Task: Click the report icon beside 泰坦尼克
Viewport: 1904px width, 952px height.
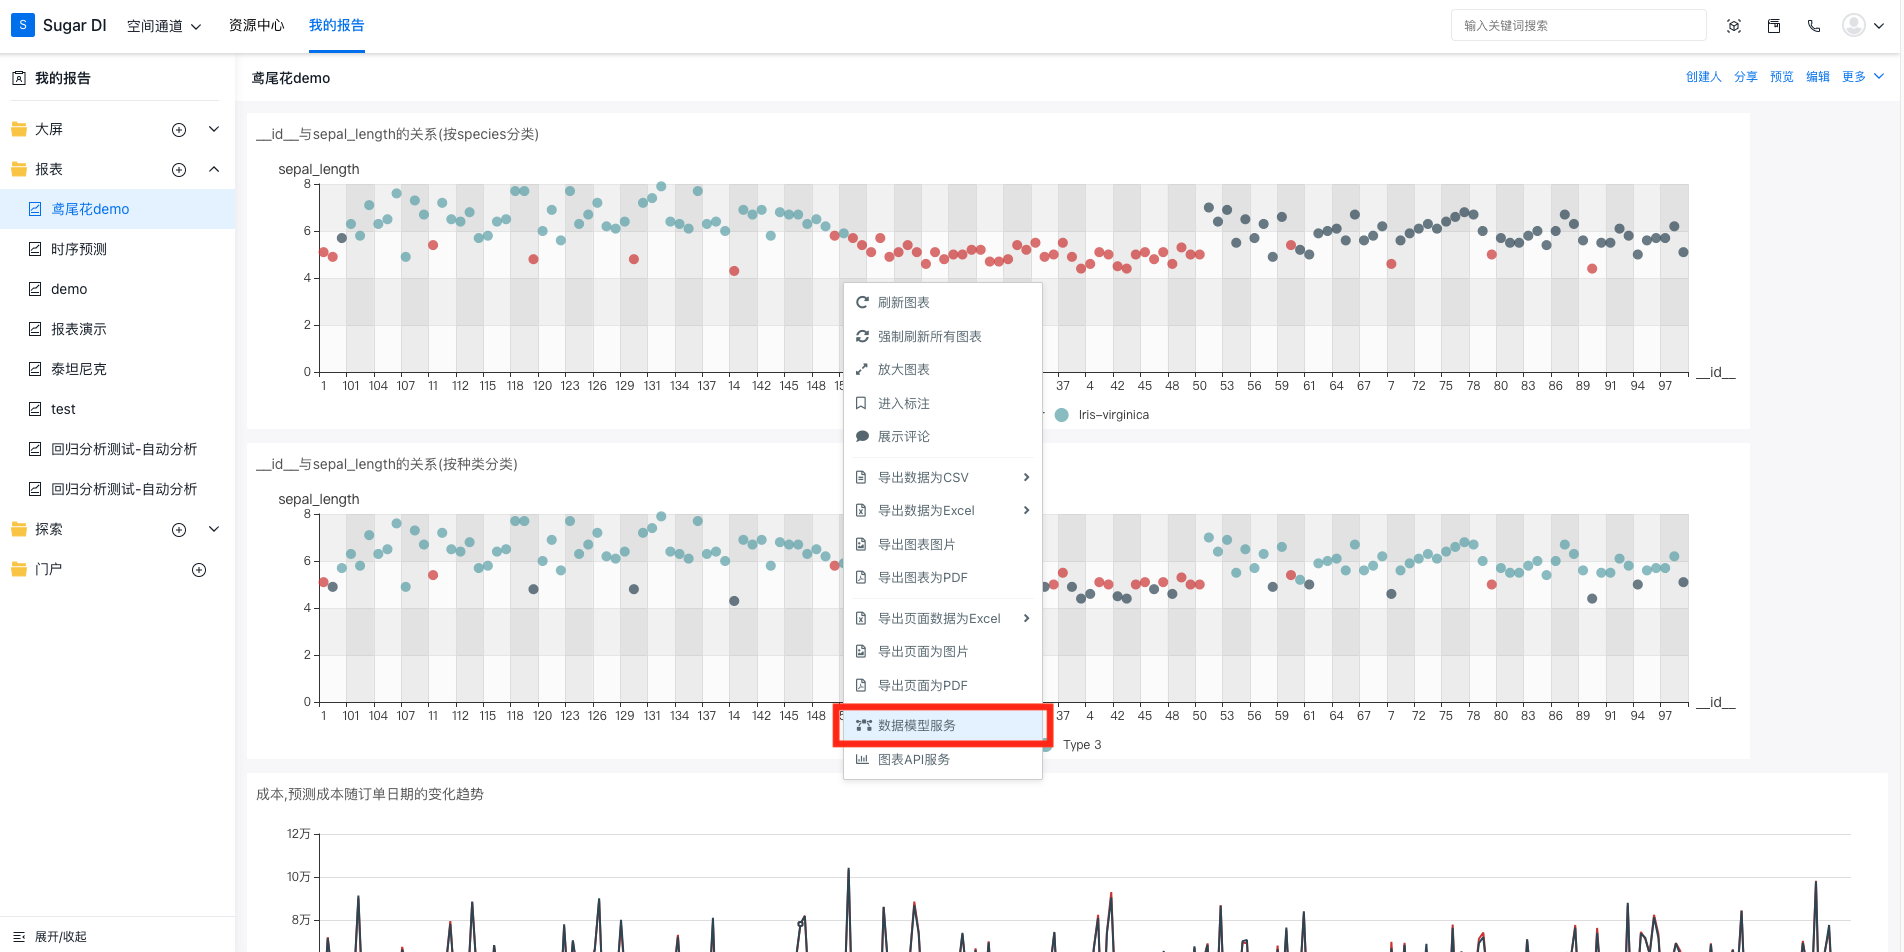Action: click(x=35, y=369)
